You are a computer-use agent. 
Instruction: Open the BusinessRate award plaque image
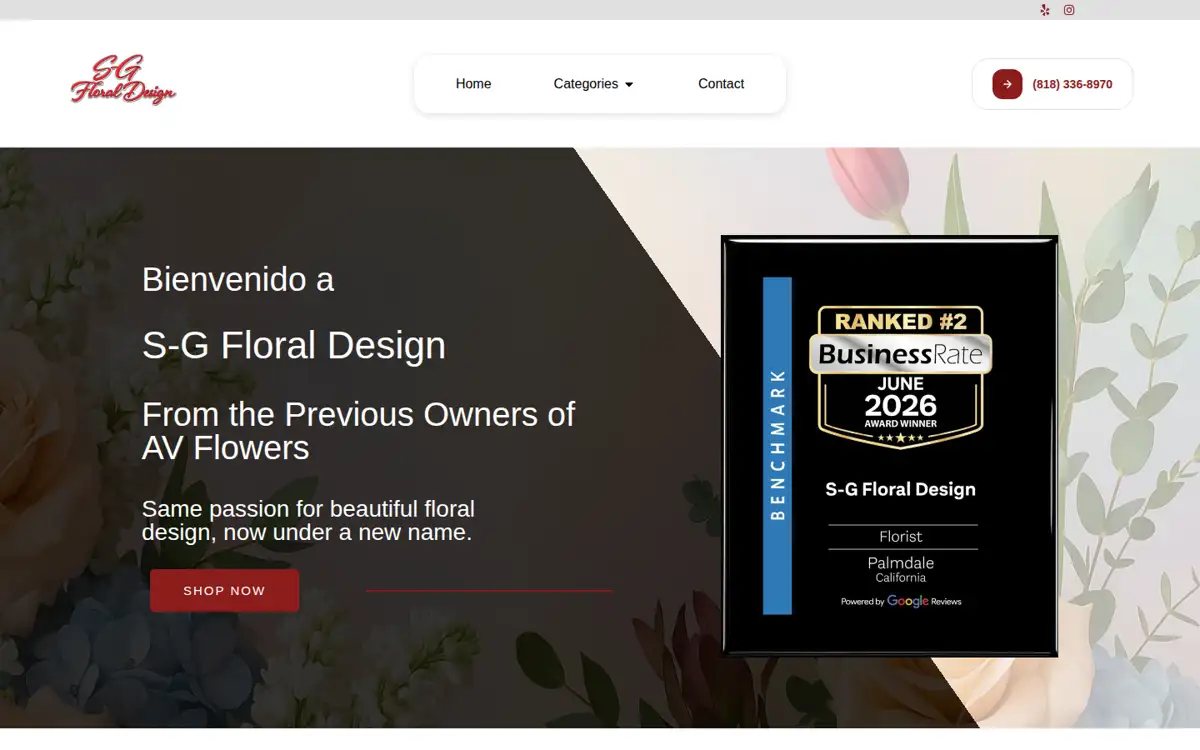890,446
